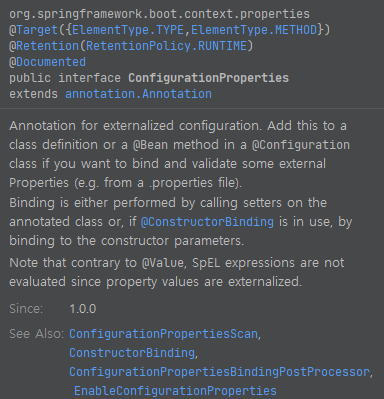This screenshot has width=384, height=399.
Task: Open ConfigurationPropertiesBindingPostProcessor link
Action: tap(219, 372)
